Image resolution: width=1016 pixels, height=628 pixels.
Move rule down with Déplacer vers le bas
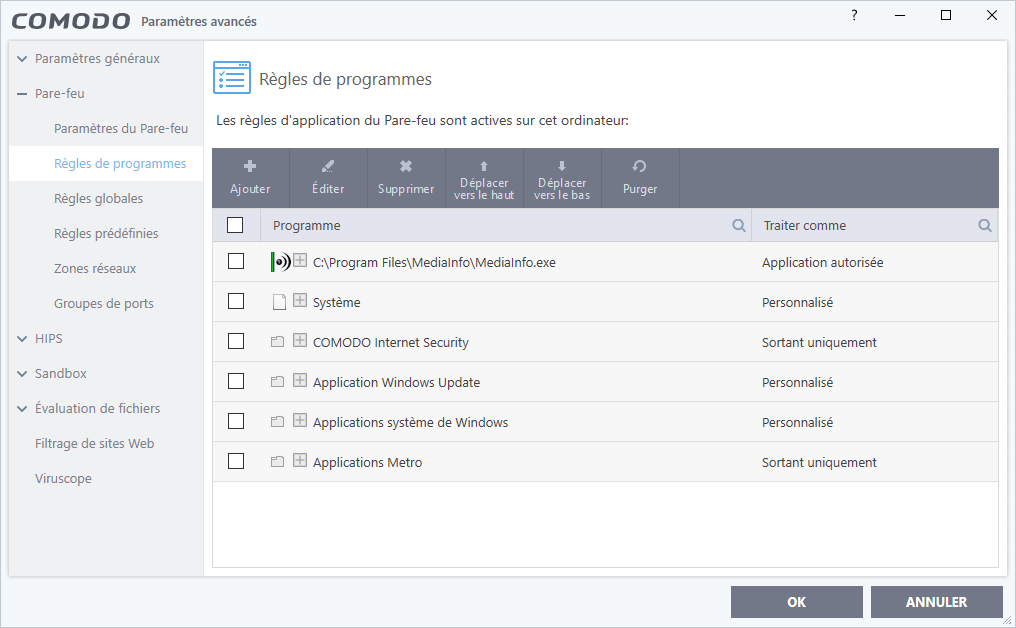(562, 178)
